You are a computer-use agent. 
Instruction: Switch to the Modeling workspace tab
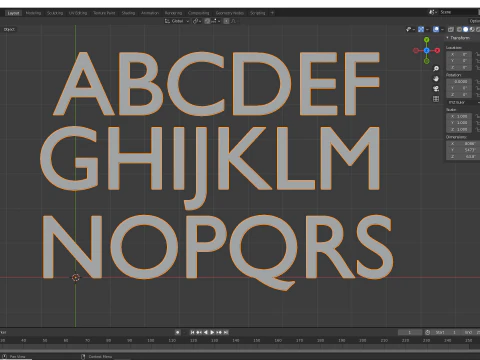33,13
